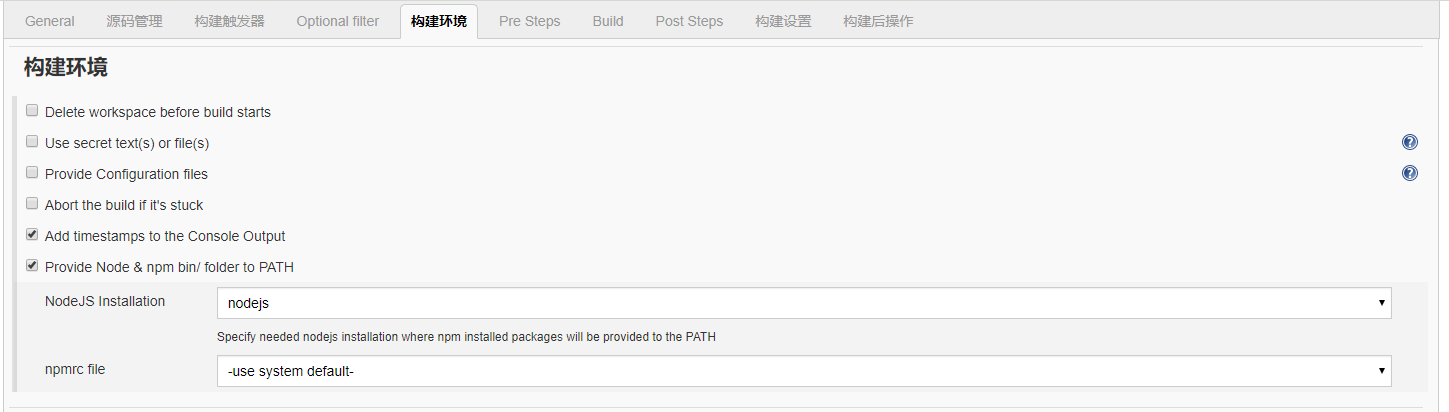Open the NodeJS Installation dropdown
This screenshot has height=412, width=1449.
coord(804,303)
